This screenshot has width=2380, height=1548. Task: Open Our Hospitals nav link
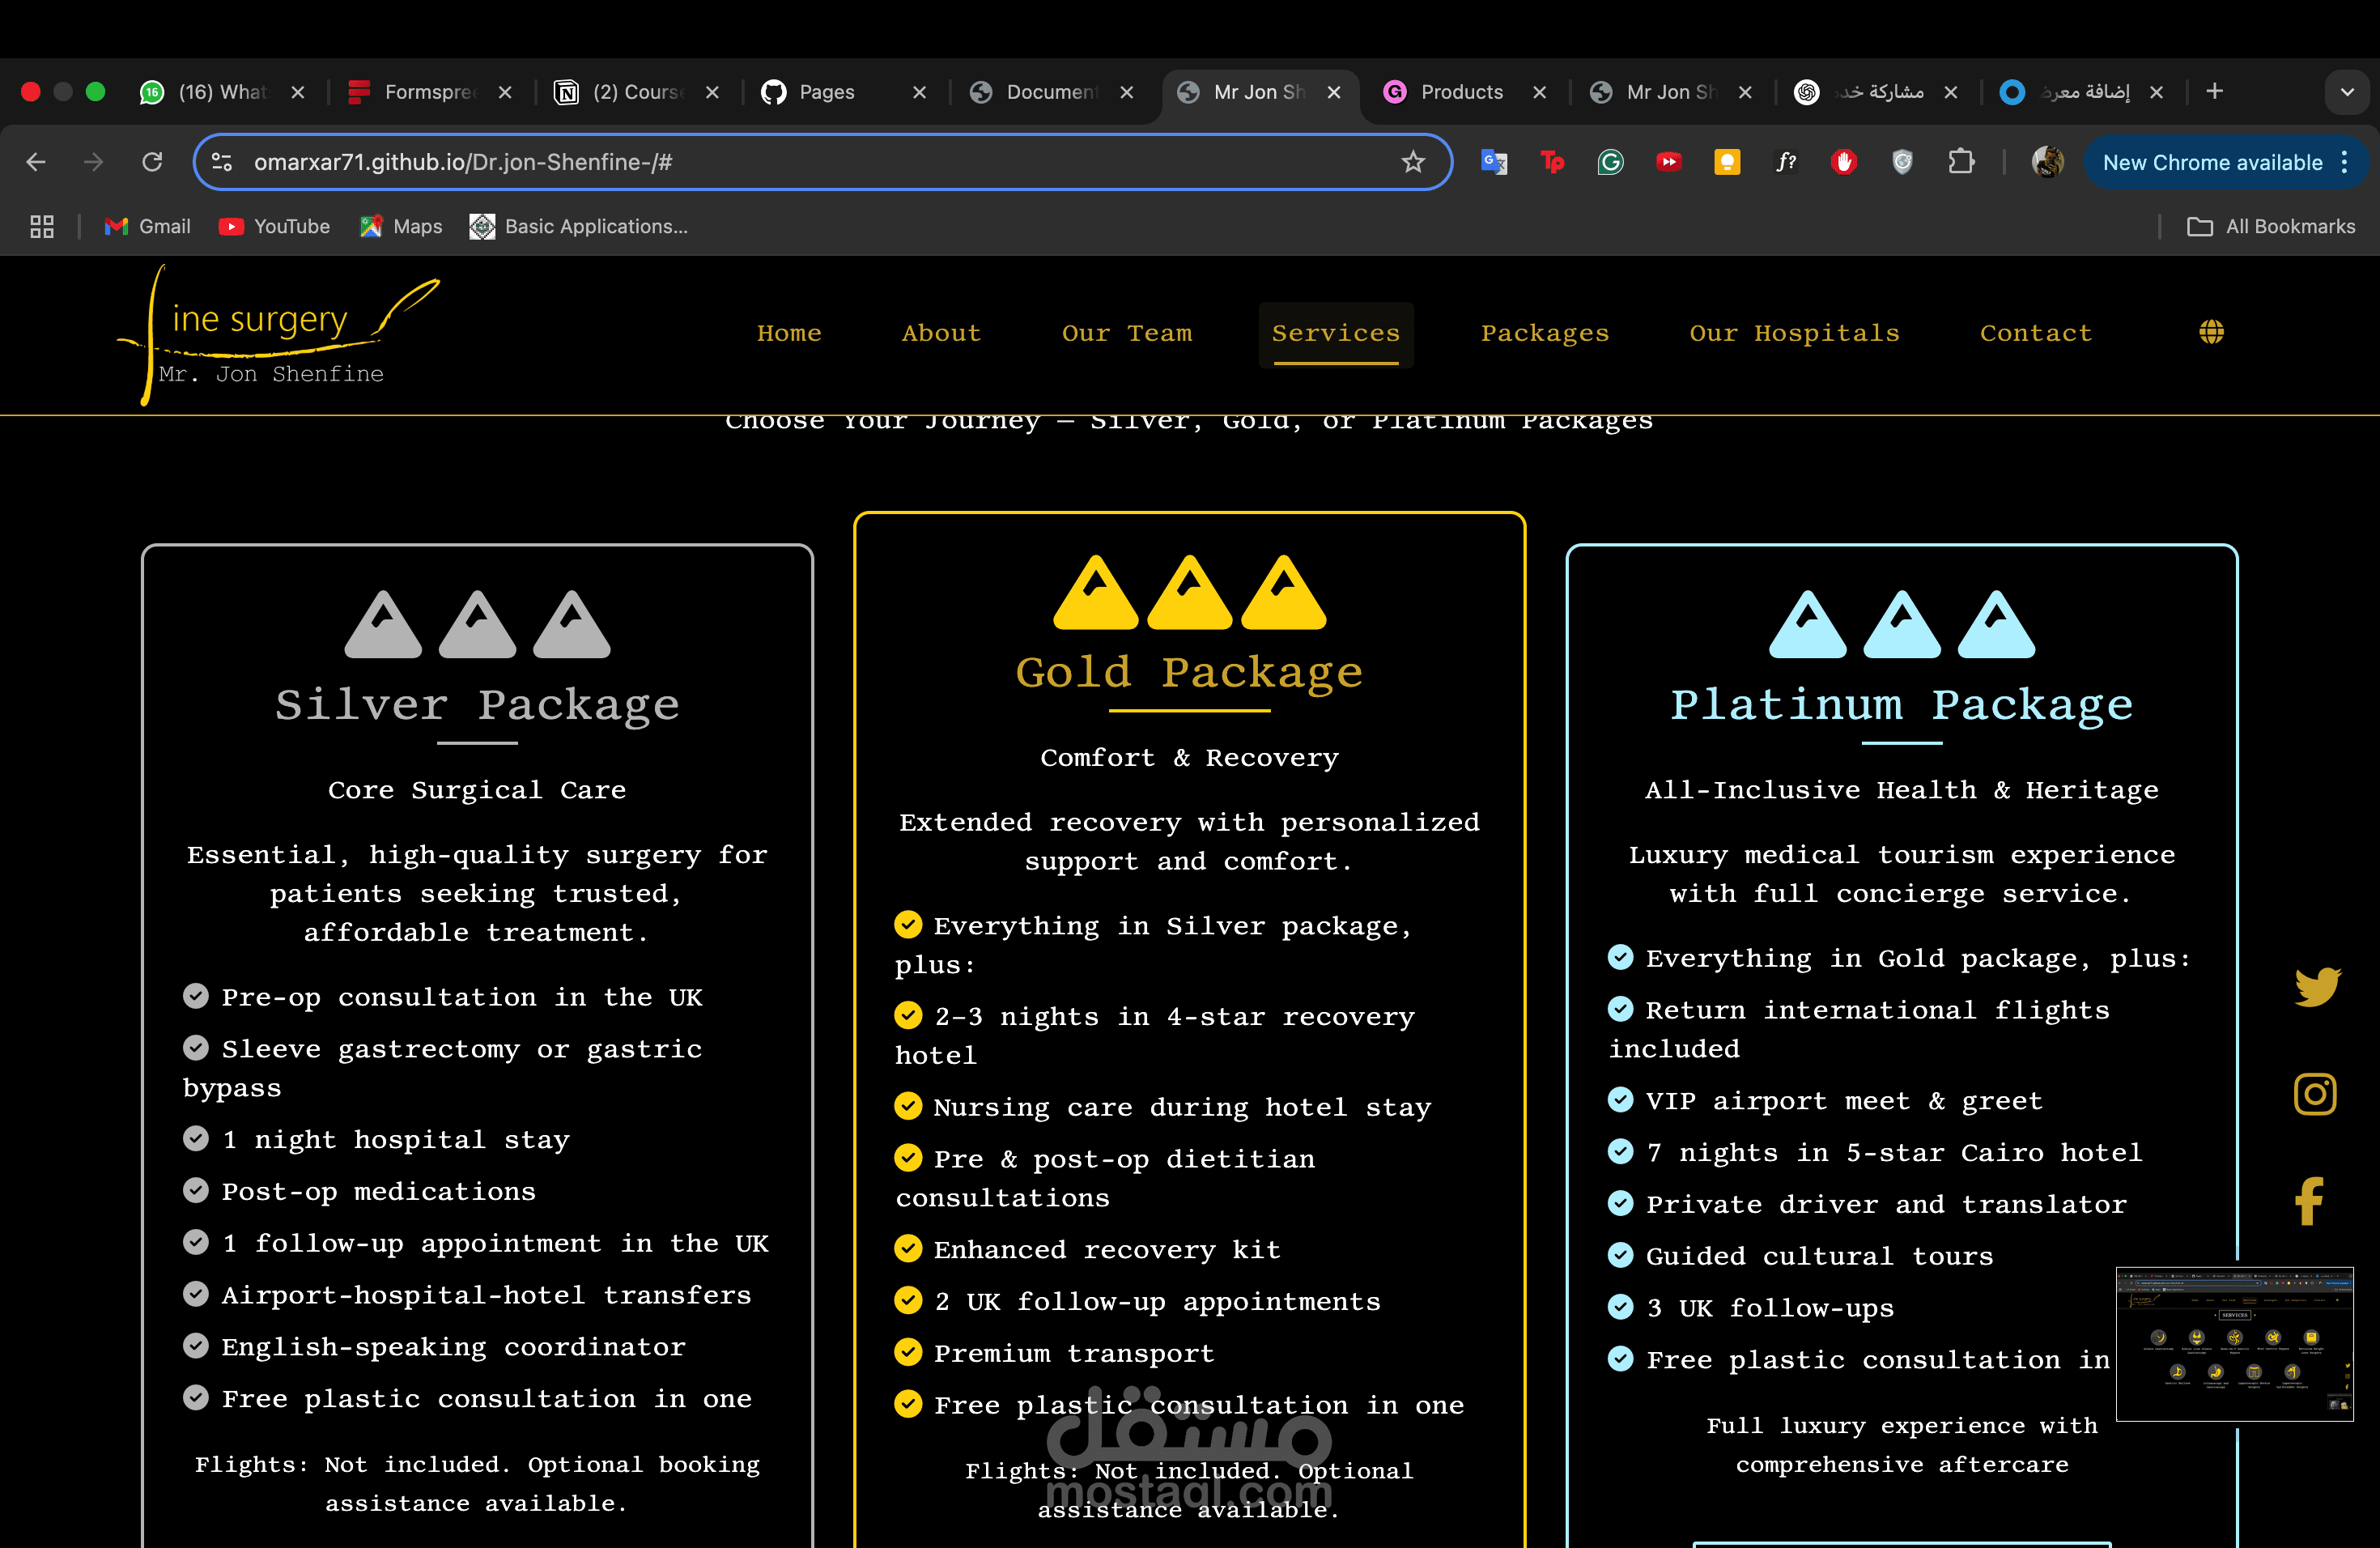[x=1794, y=333]
